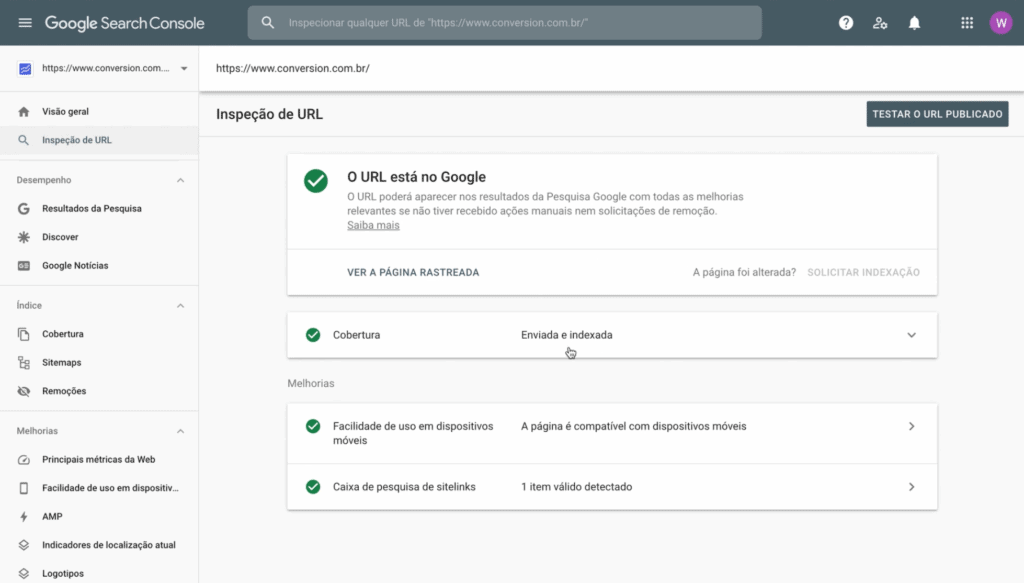
Task: Focus the URL inspection search field
Action: click(x=504, y=23)
